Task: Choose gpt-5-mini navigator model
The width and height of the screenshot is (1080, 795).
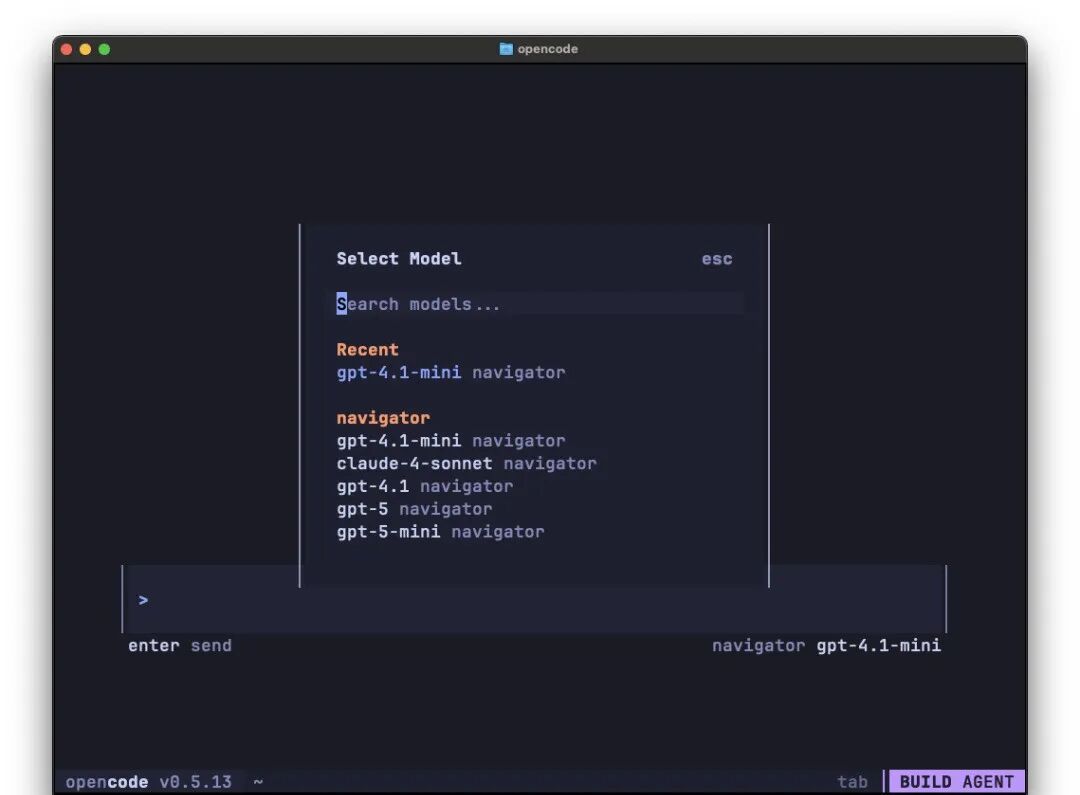Action: (440, 531)
